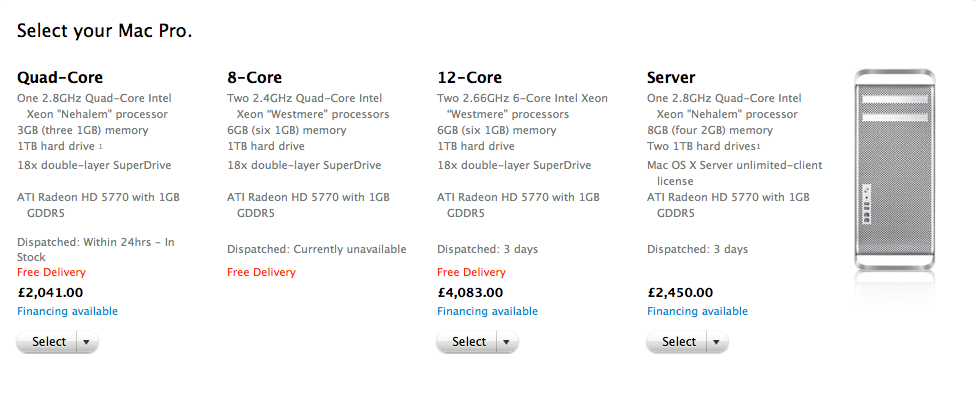This screenshot has height=402, width=975.
Task: Click the Server heading
Action: pos(671,78)
